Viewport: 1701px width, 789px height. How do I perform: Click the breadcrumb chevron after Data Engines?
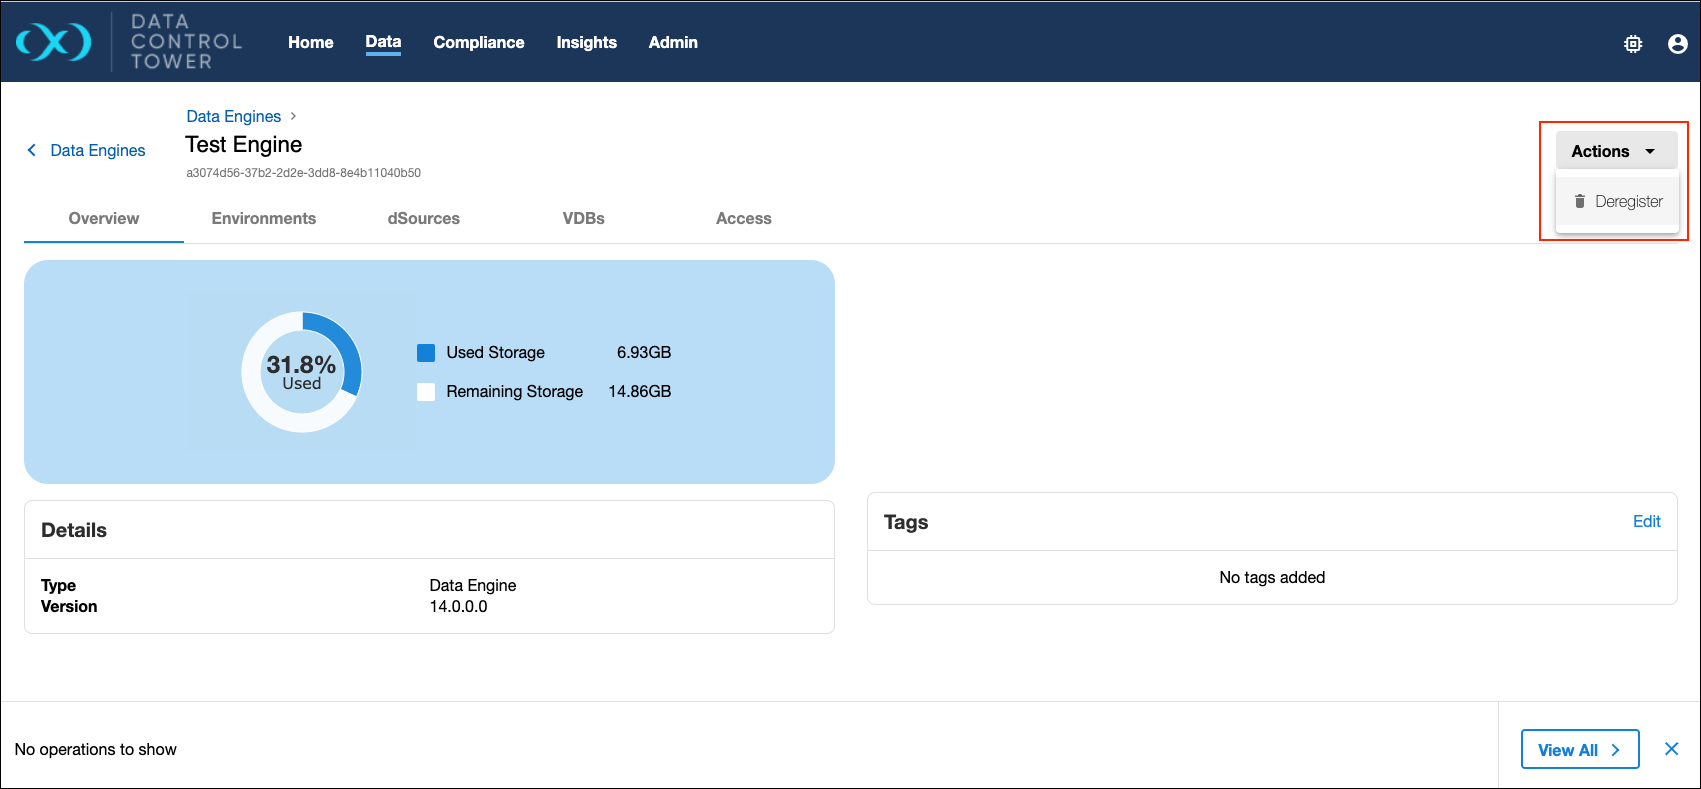(293, 116)
